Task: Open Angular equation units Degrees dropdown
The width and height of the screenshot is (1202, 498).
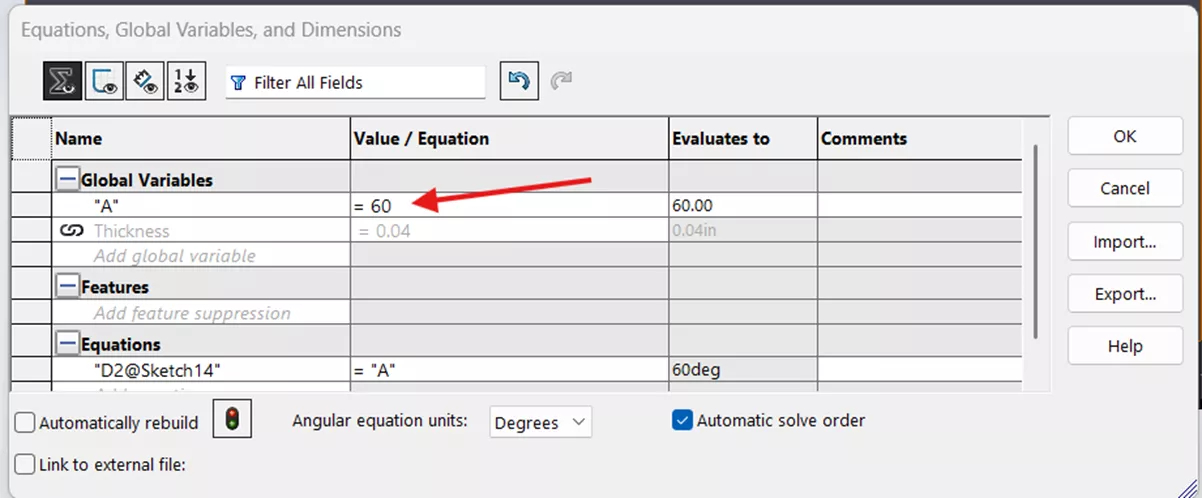Action: (x=540, y=423)
